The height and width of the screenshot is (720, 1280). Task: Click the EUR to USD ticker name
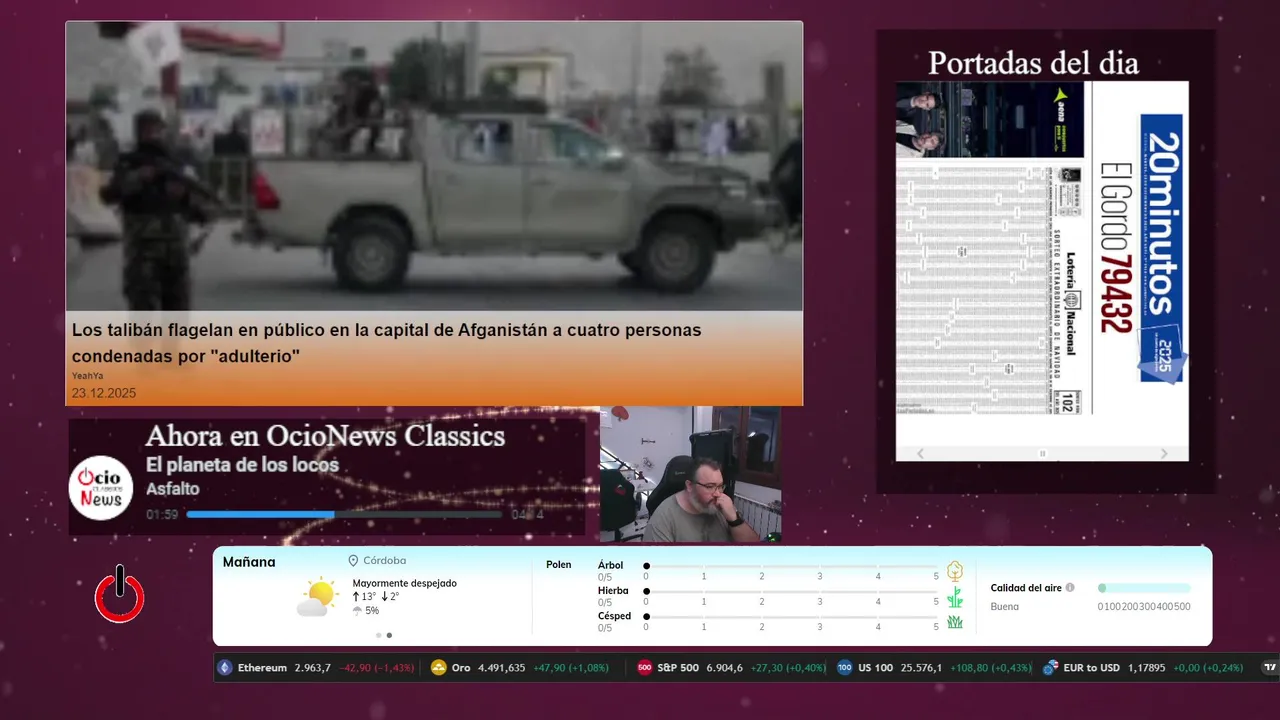tap(1091, 668)
